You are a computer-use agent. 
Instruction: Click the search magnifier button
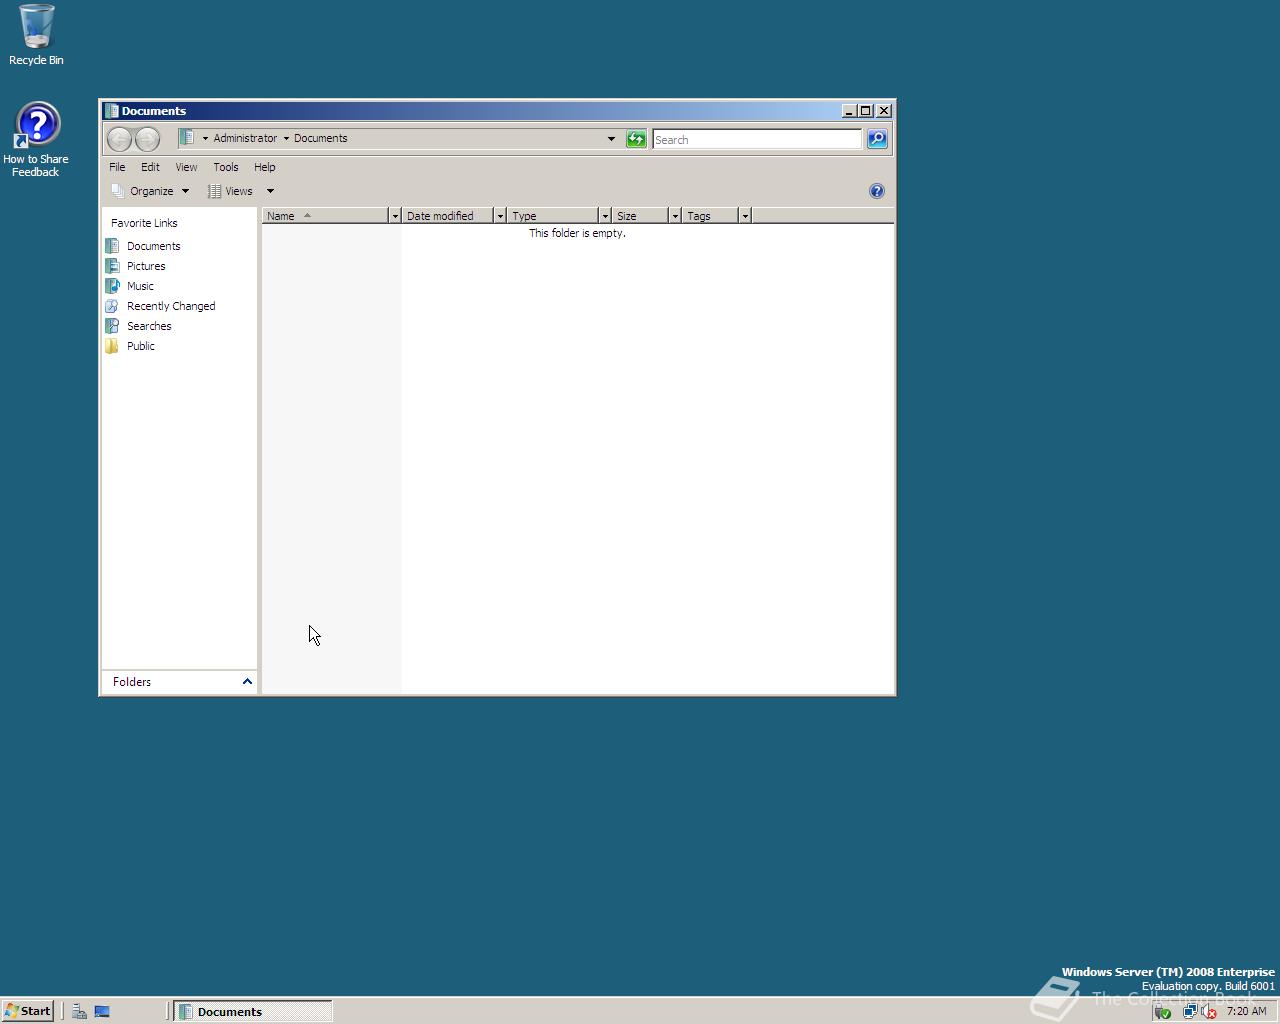(x=877, y=139)
